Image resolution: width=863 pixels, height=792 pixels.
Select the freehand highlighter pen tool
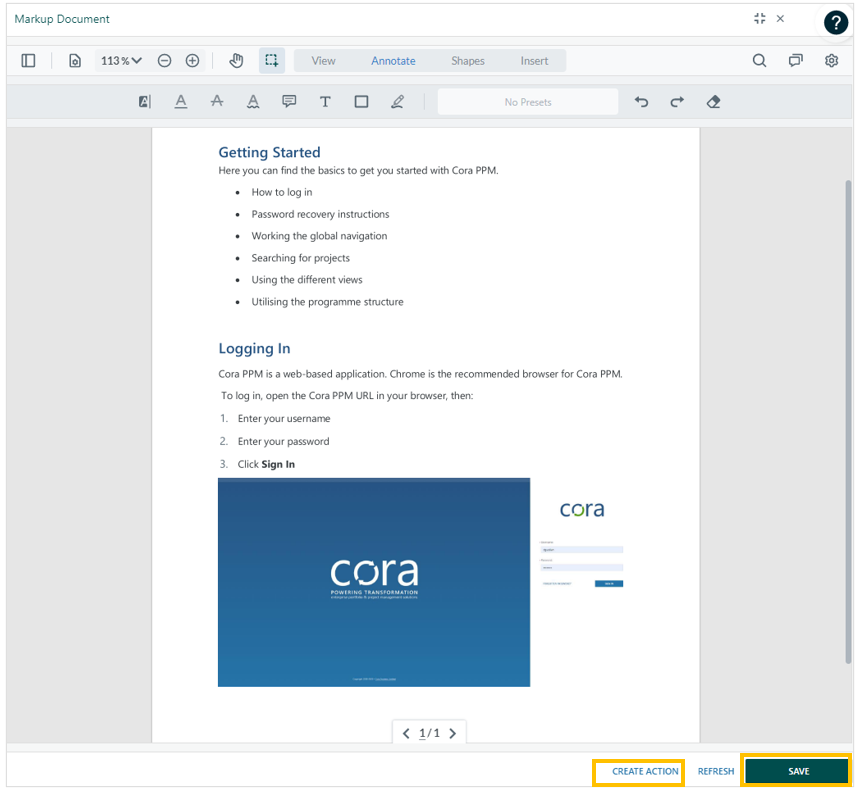point(397,102)
